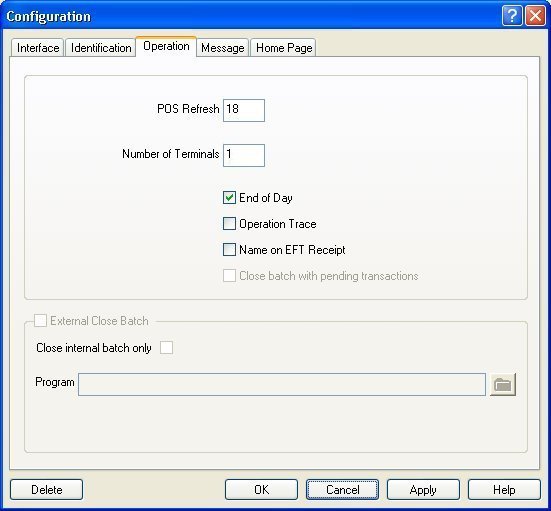Image resolution: width=551 pixels, height=511 pixels.
Task: Confirm settings with the OK button
Action: click(261, 490)
